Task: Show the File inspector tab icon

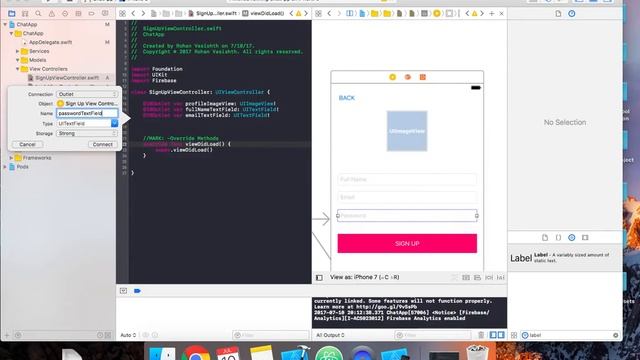Action: pos(558,13)
